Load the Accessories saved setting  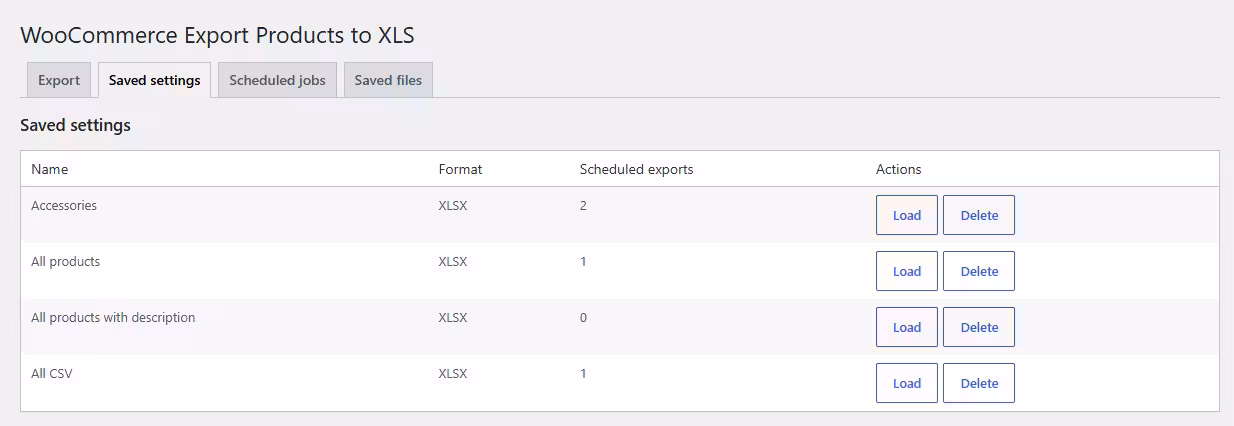pyautogui.click(x=907, y=215)
